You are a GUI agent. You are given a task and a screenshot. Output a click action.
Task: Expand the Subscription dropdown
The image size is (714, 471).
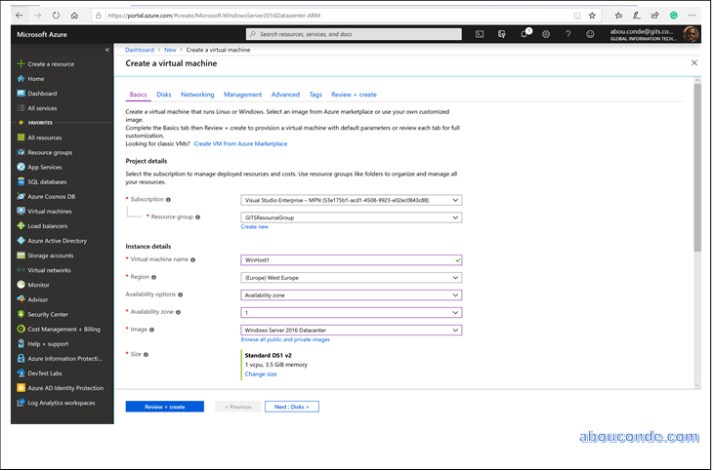click(x=351, y=200)
